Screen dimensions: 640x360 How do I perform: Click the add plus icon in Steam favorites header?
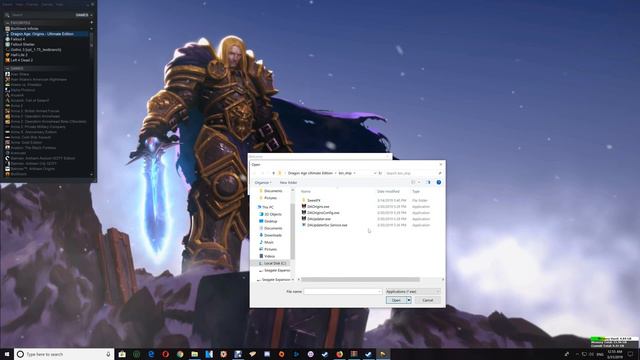pyautogui.click(x=91, y=23)
